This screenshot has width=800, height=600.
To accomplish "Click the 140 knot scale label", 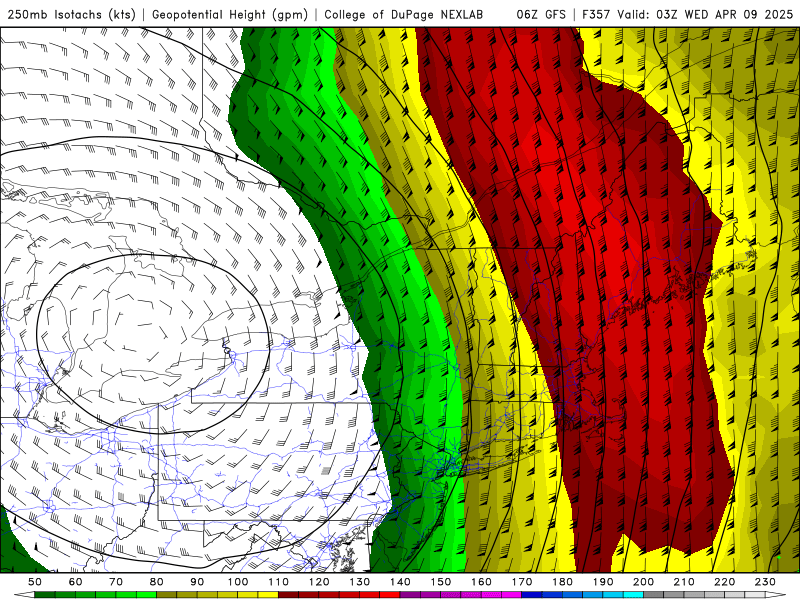I will 400,582.
